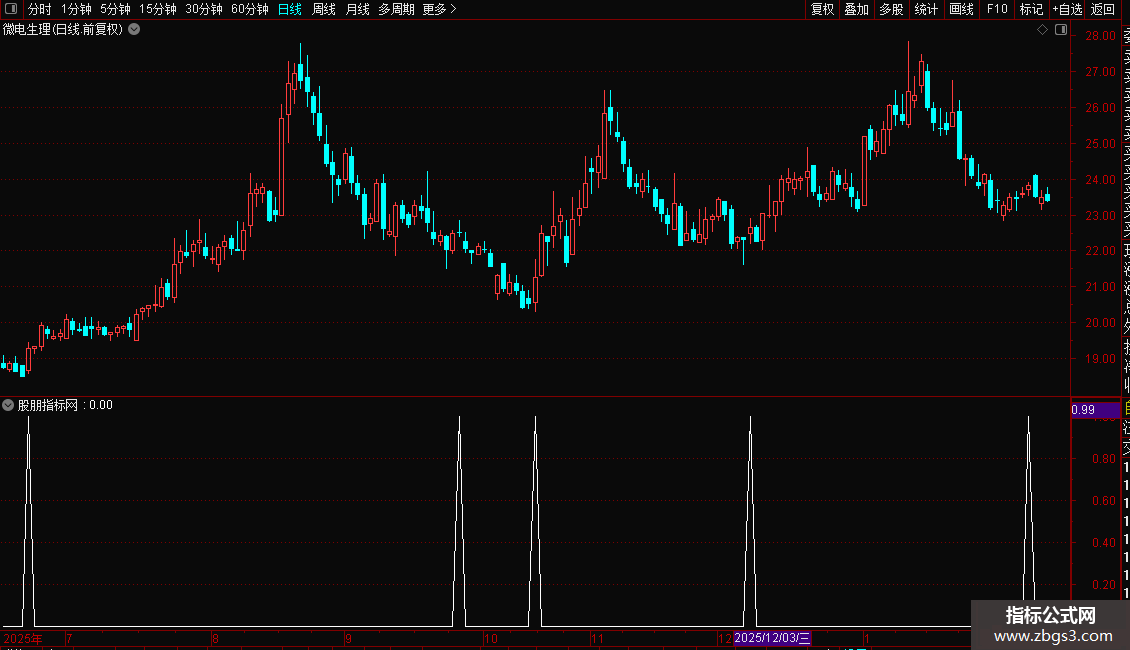
Task: Select the 15分钟 period
Action: point(157,9)
